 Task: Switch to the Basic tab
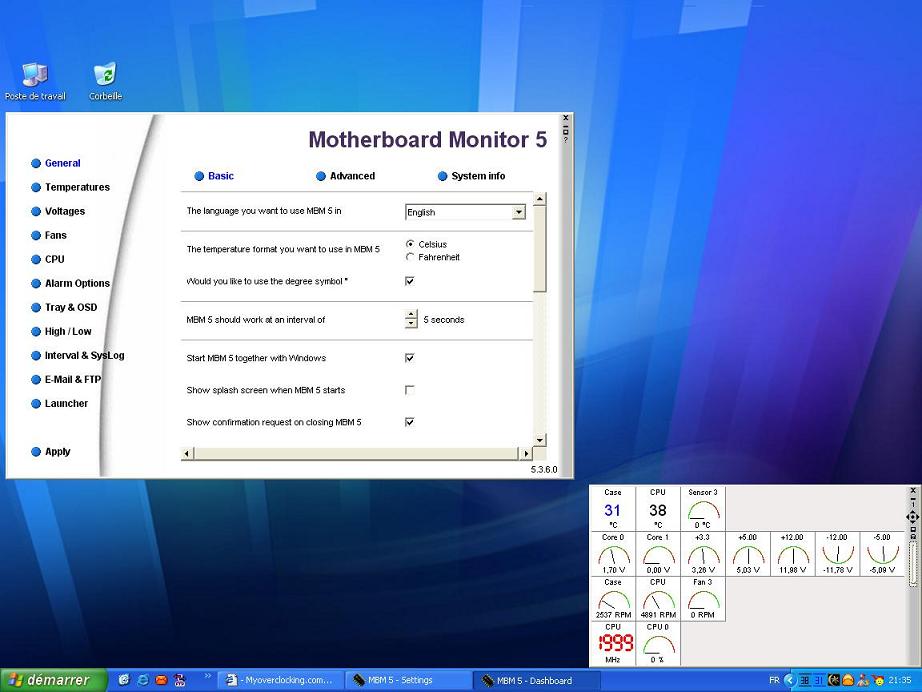coord(214,176)
